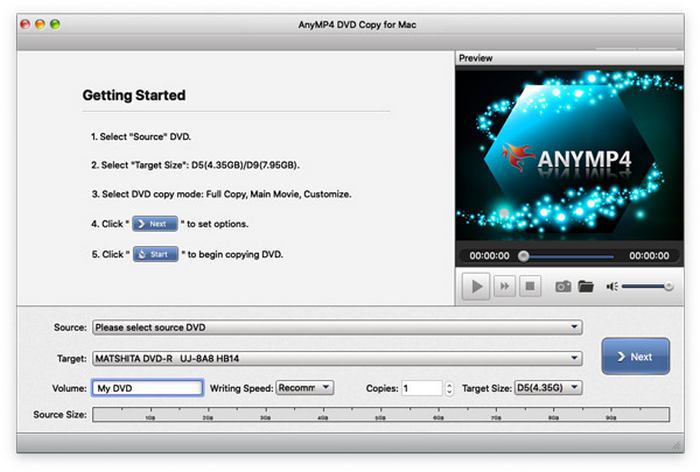Adjust the volume slider knob

tap(668, 286)
